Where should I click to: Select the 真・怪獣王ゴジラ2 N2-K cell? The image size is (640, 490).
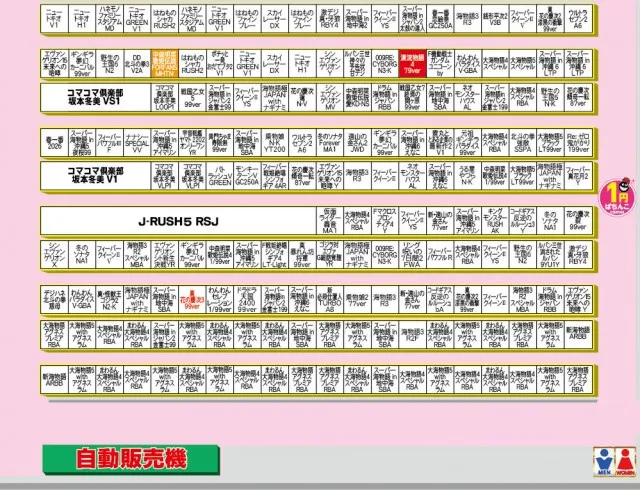coord(109,300)
